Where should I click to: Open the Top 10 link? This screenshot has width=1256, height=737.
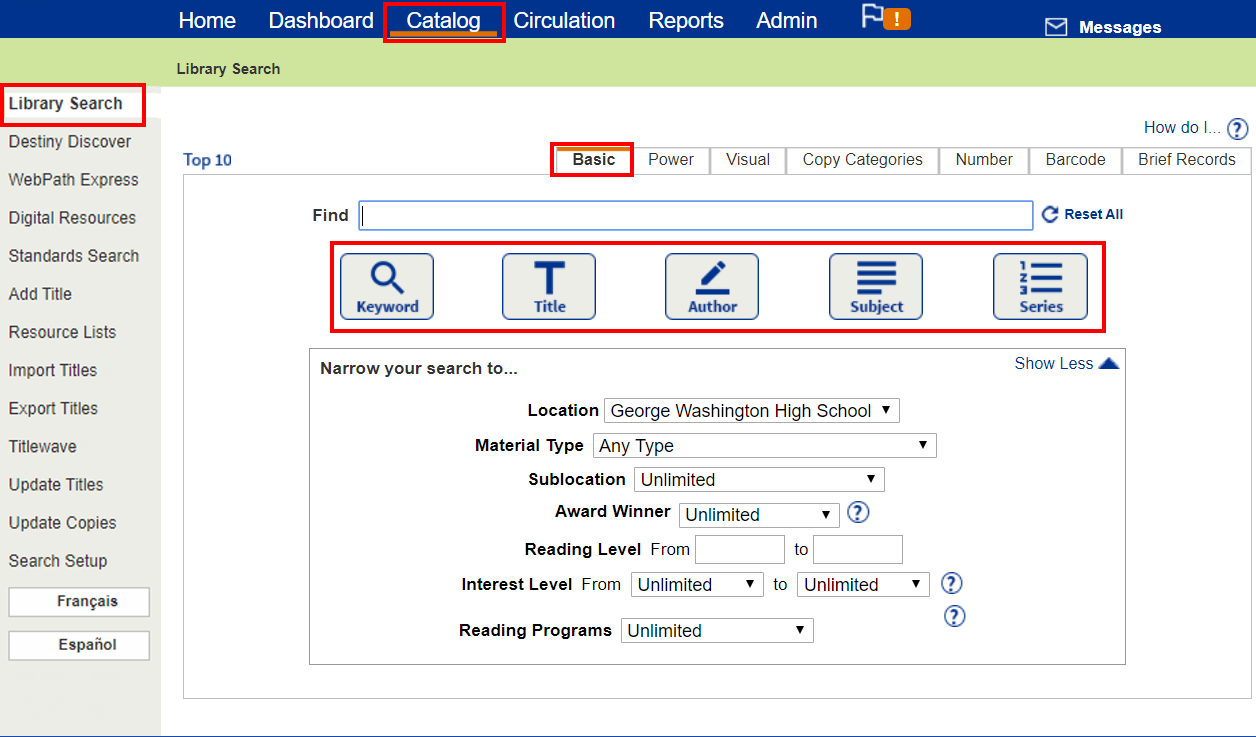pyautogui.click(x=208, y=160)
